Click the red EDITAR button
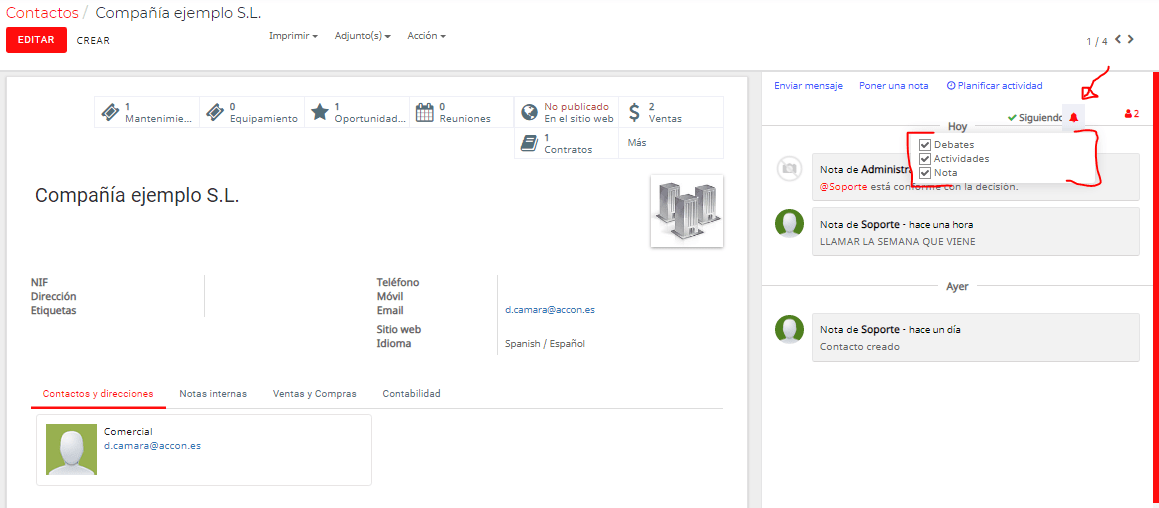This screenshot has width=1159, height=508. pos(36,40)
